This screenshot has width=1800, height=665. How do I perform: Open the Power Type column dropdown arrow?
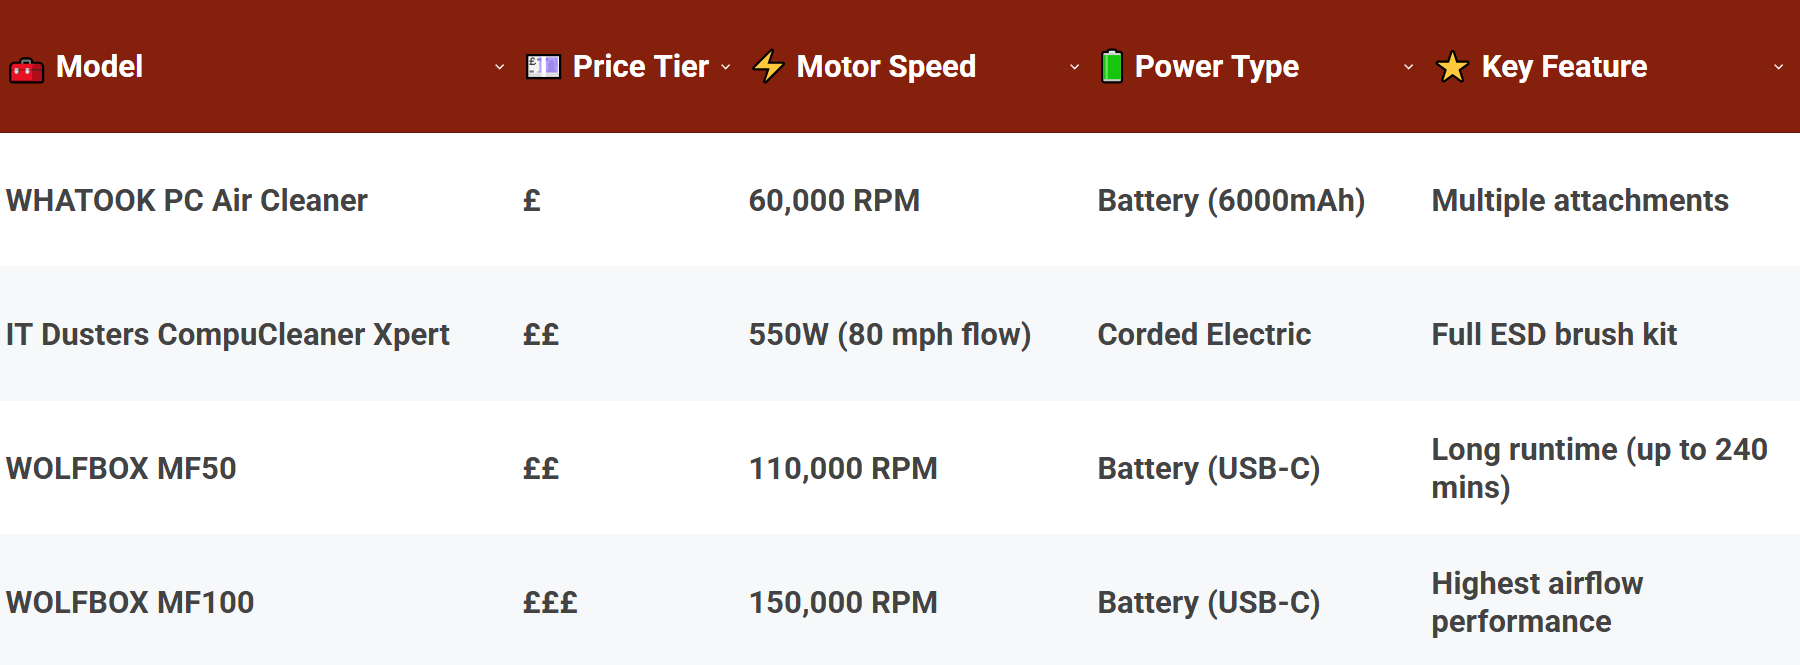(1408, 67)
